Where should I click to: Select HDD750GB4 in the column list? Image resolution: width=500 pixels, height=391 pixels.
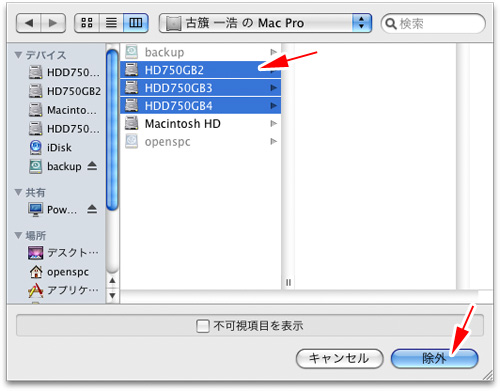(x=201, y=106)
